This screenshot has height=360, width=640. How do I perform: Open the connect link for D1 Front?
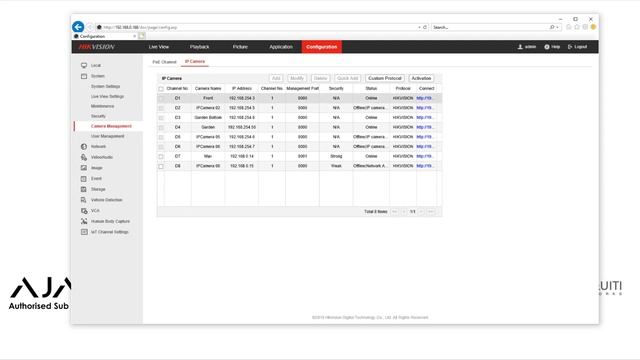pyautogui.click(x=425, y=98)
